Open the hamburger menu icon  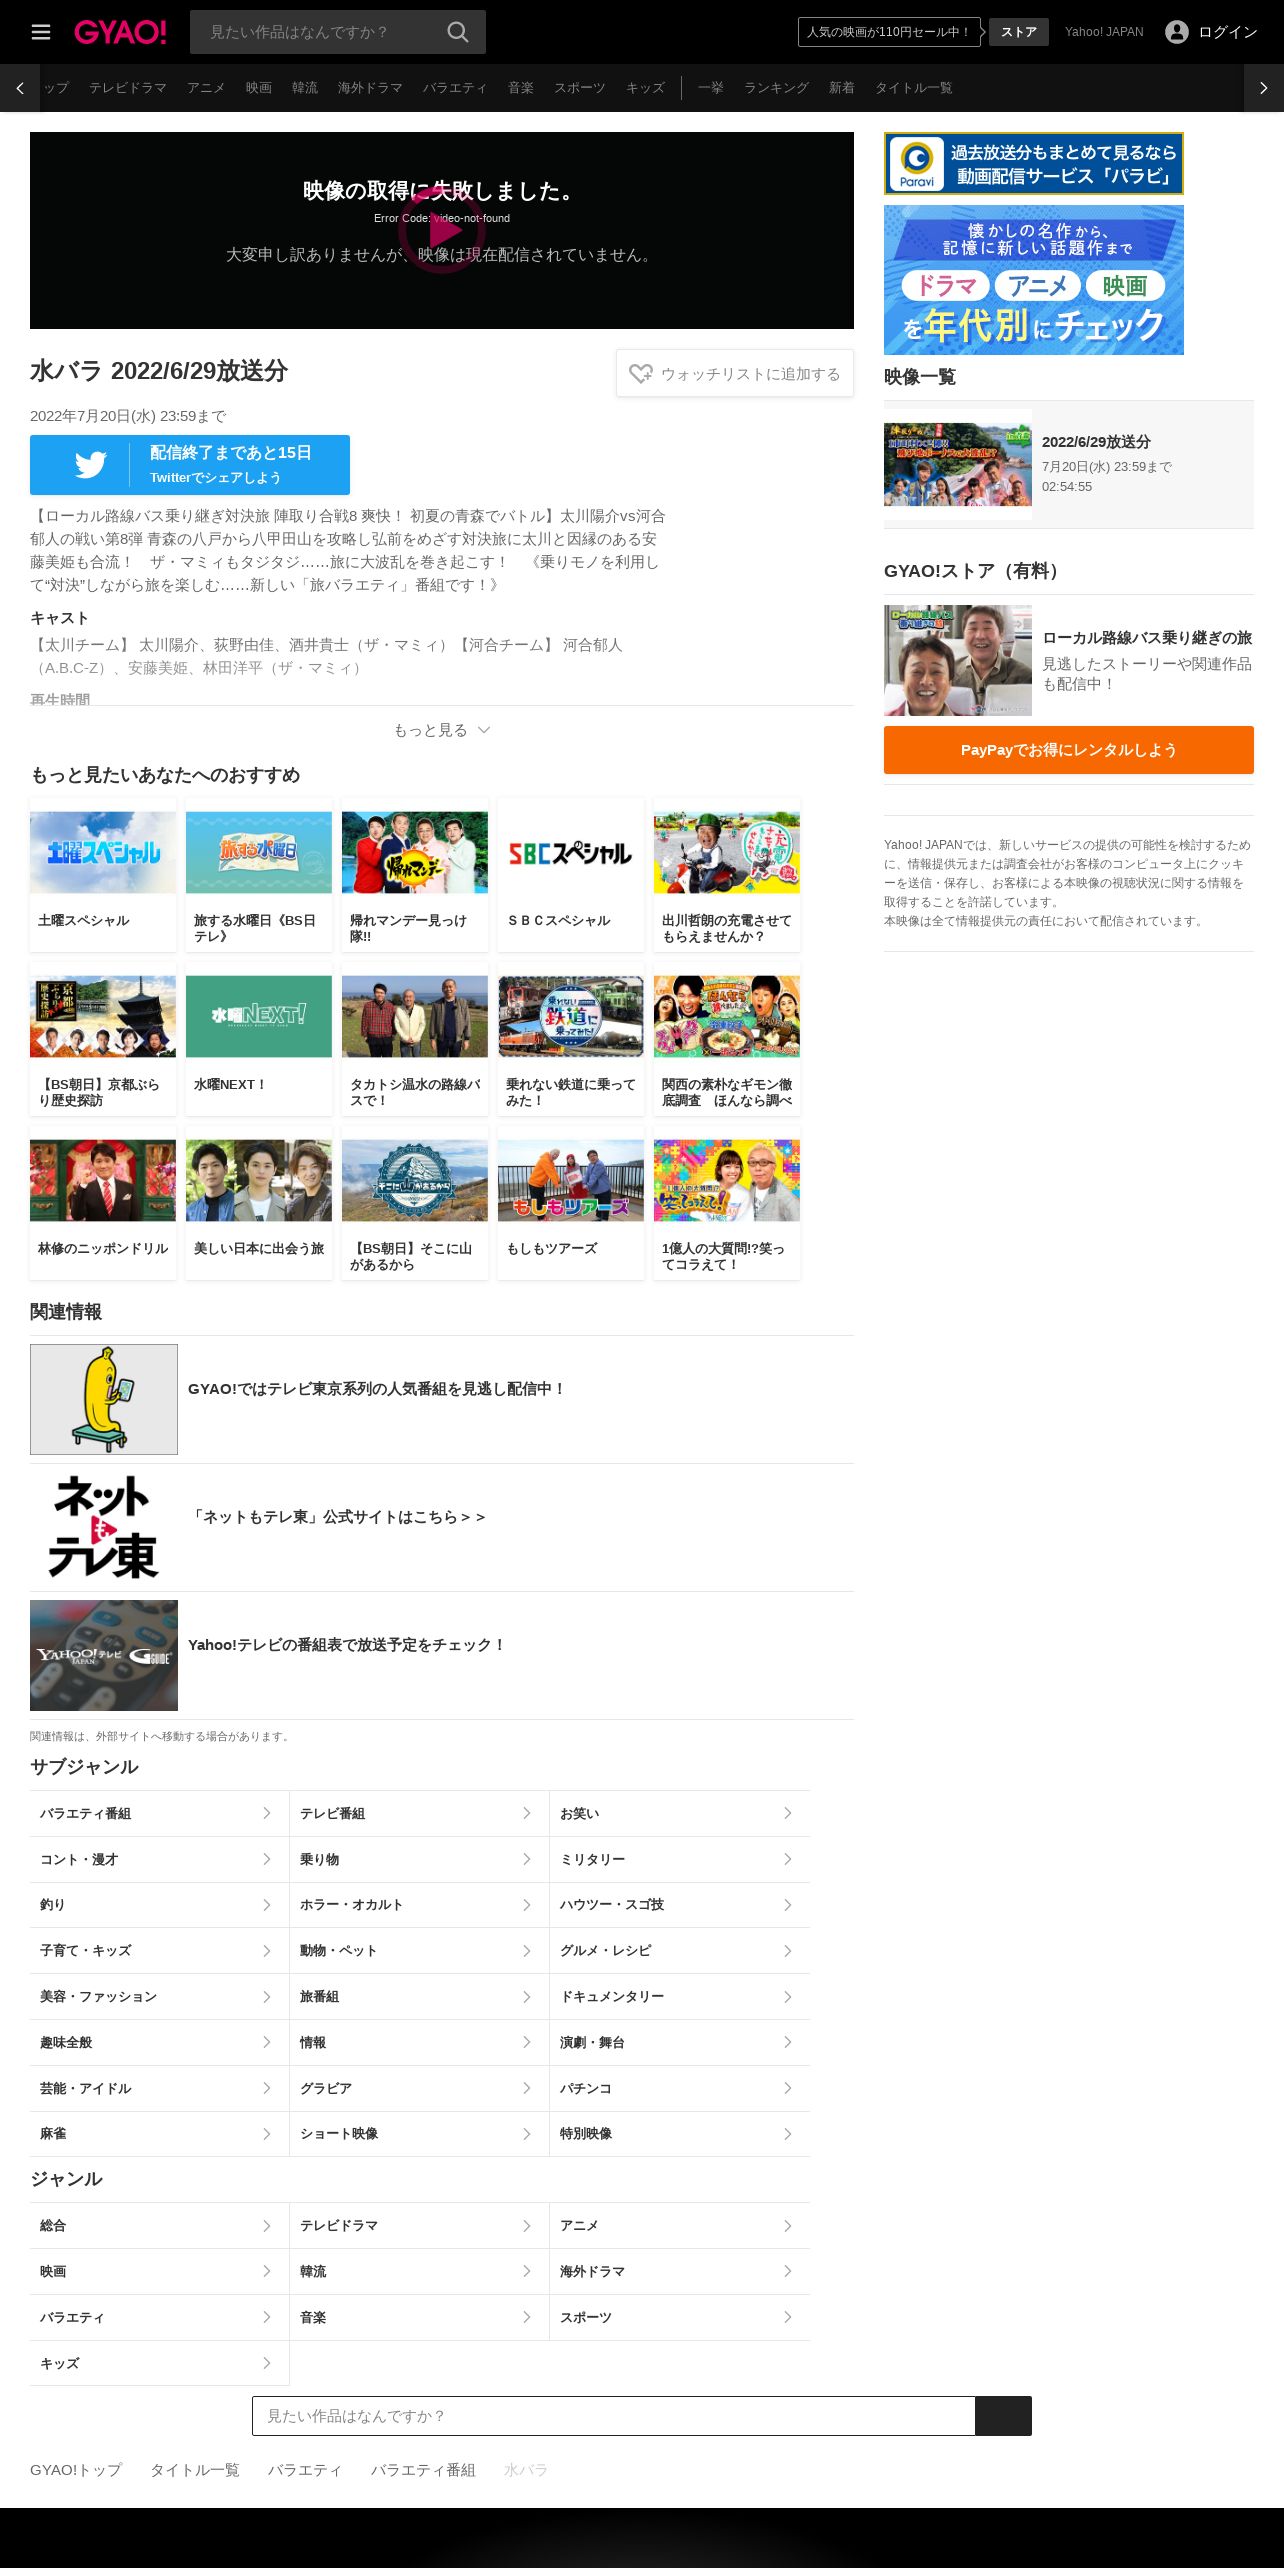pyautogui.click(x=41, y=32)
